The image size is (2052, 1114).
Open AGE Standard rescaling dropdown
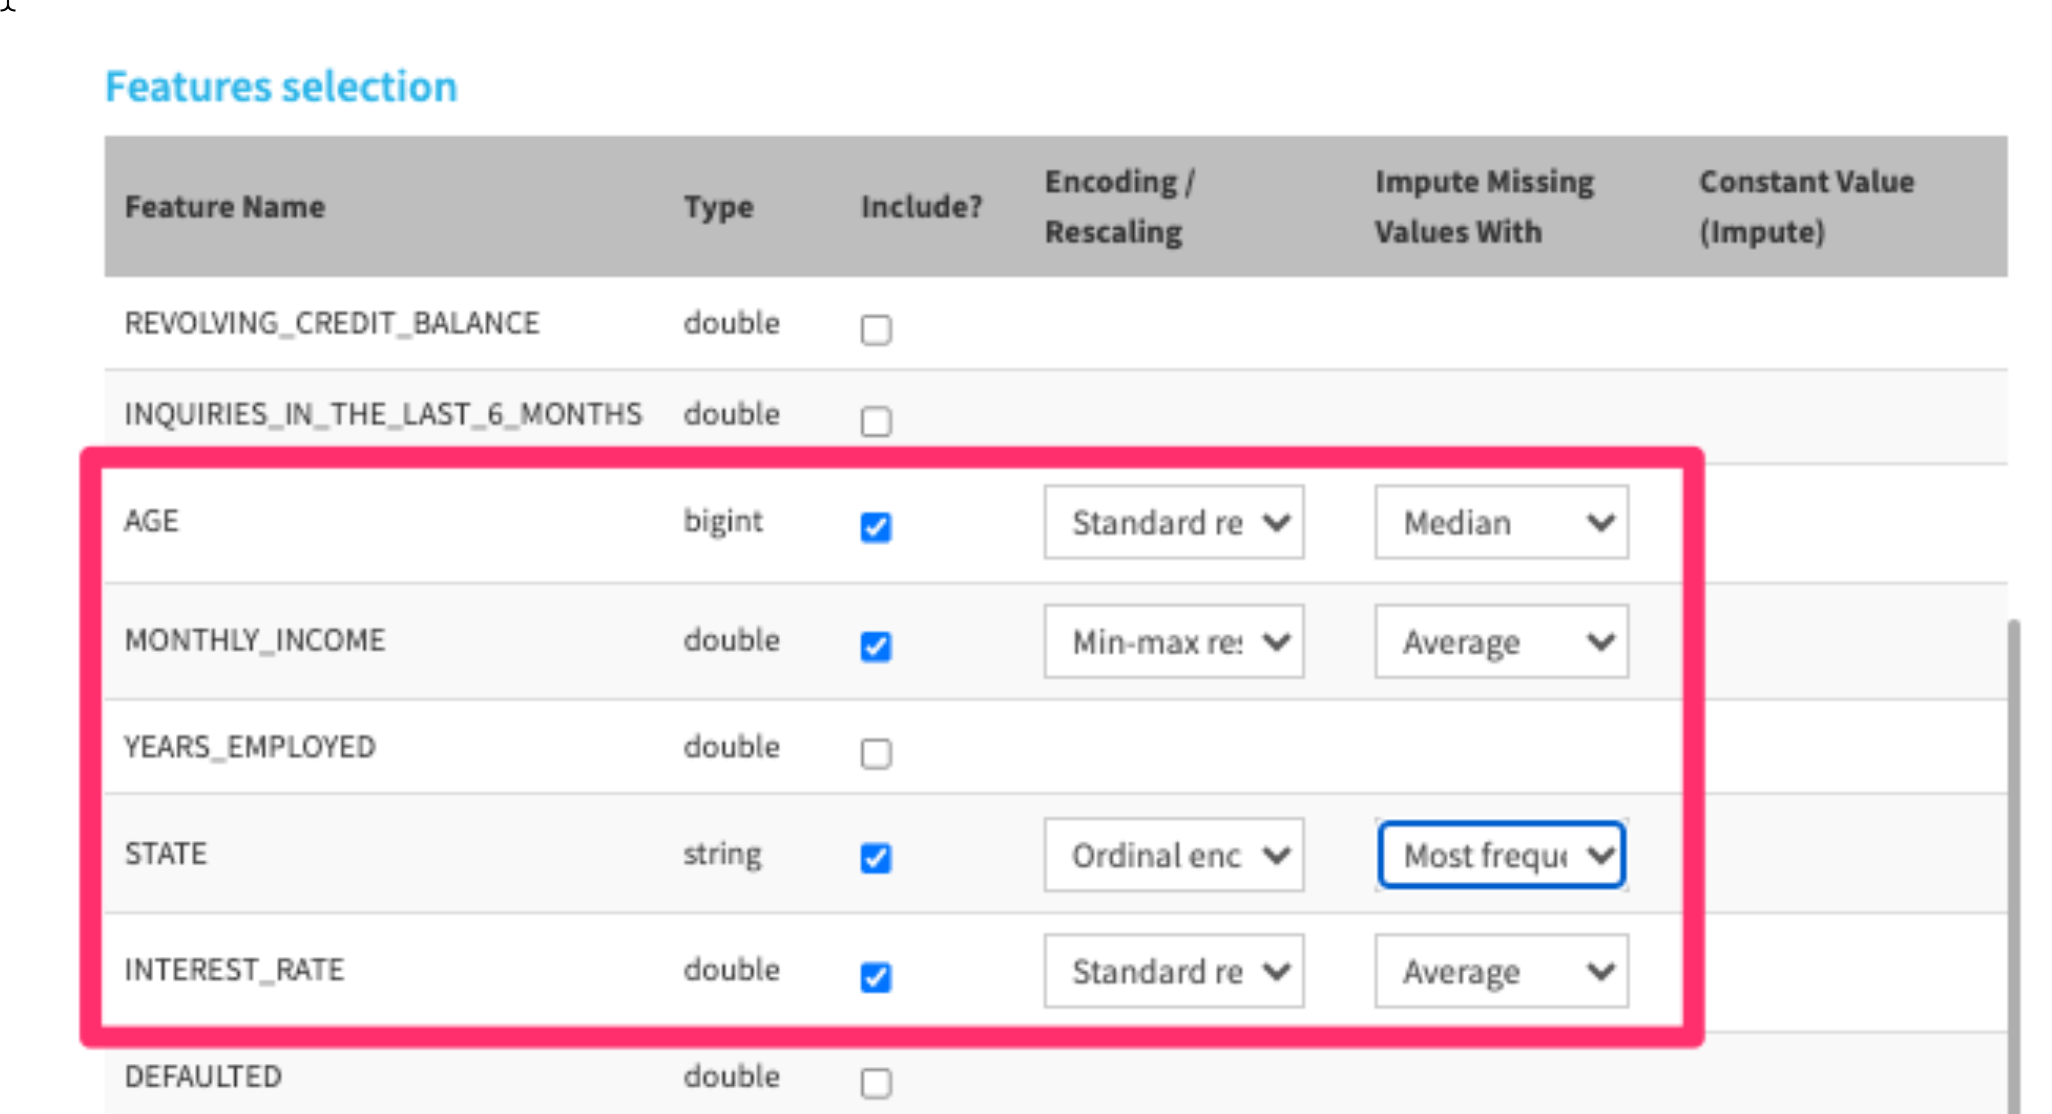pyautogui.click(x=1173, y=522)
